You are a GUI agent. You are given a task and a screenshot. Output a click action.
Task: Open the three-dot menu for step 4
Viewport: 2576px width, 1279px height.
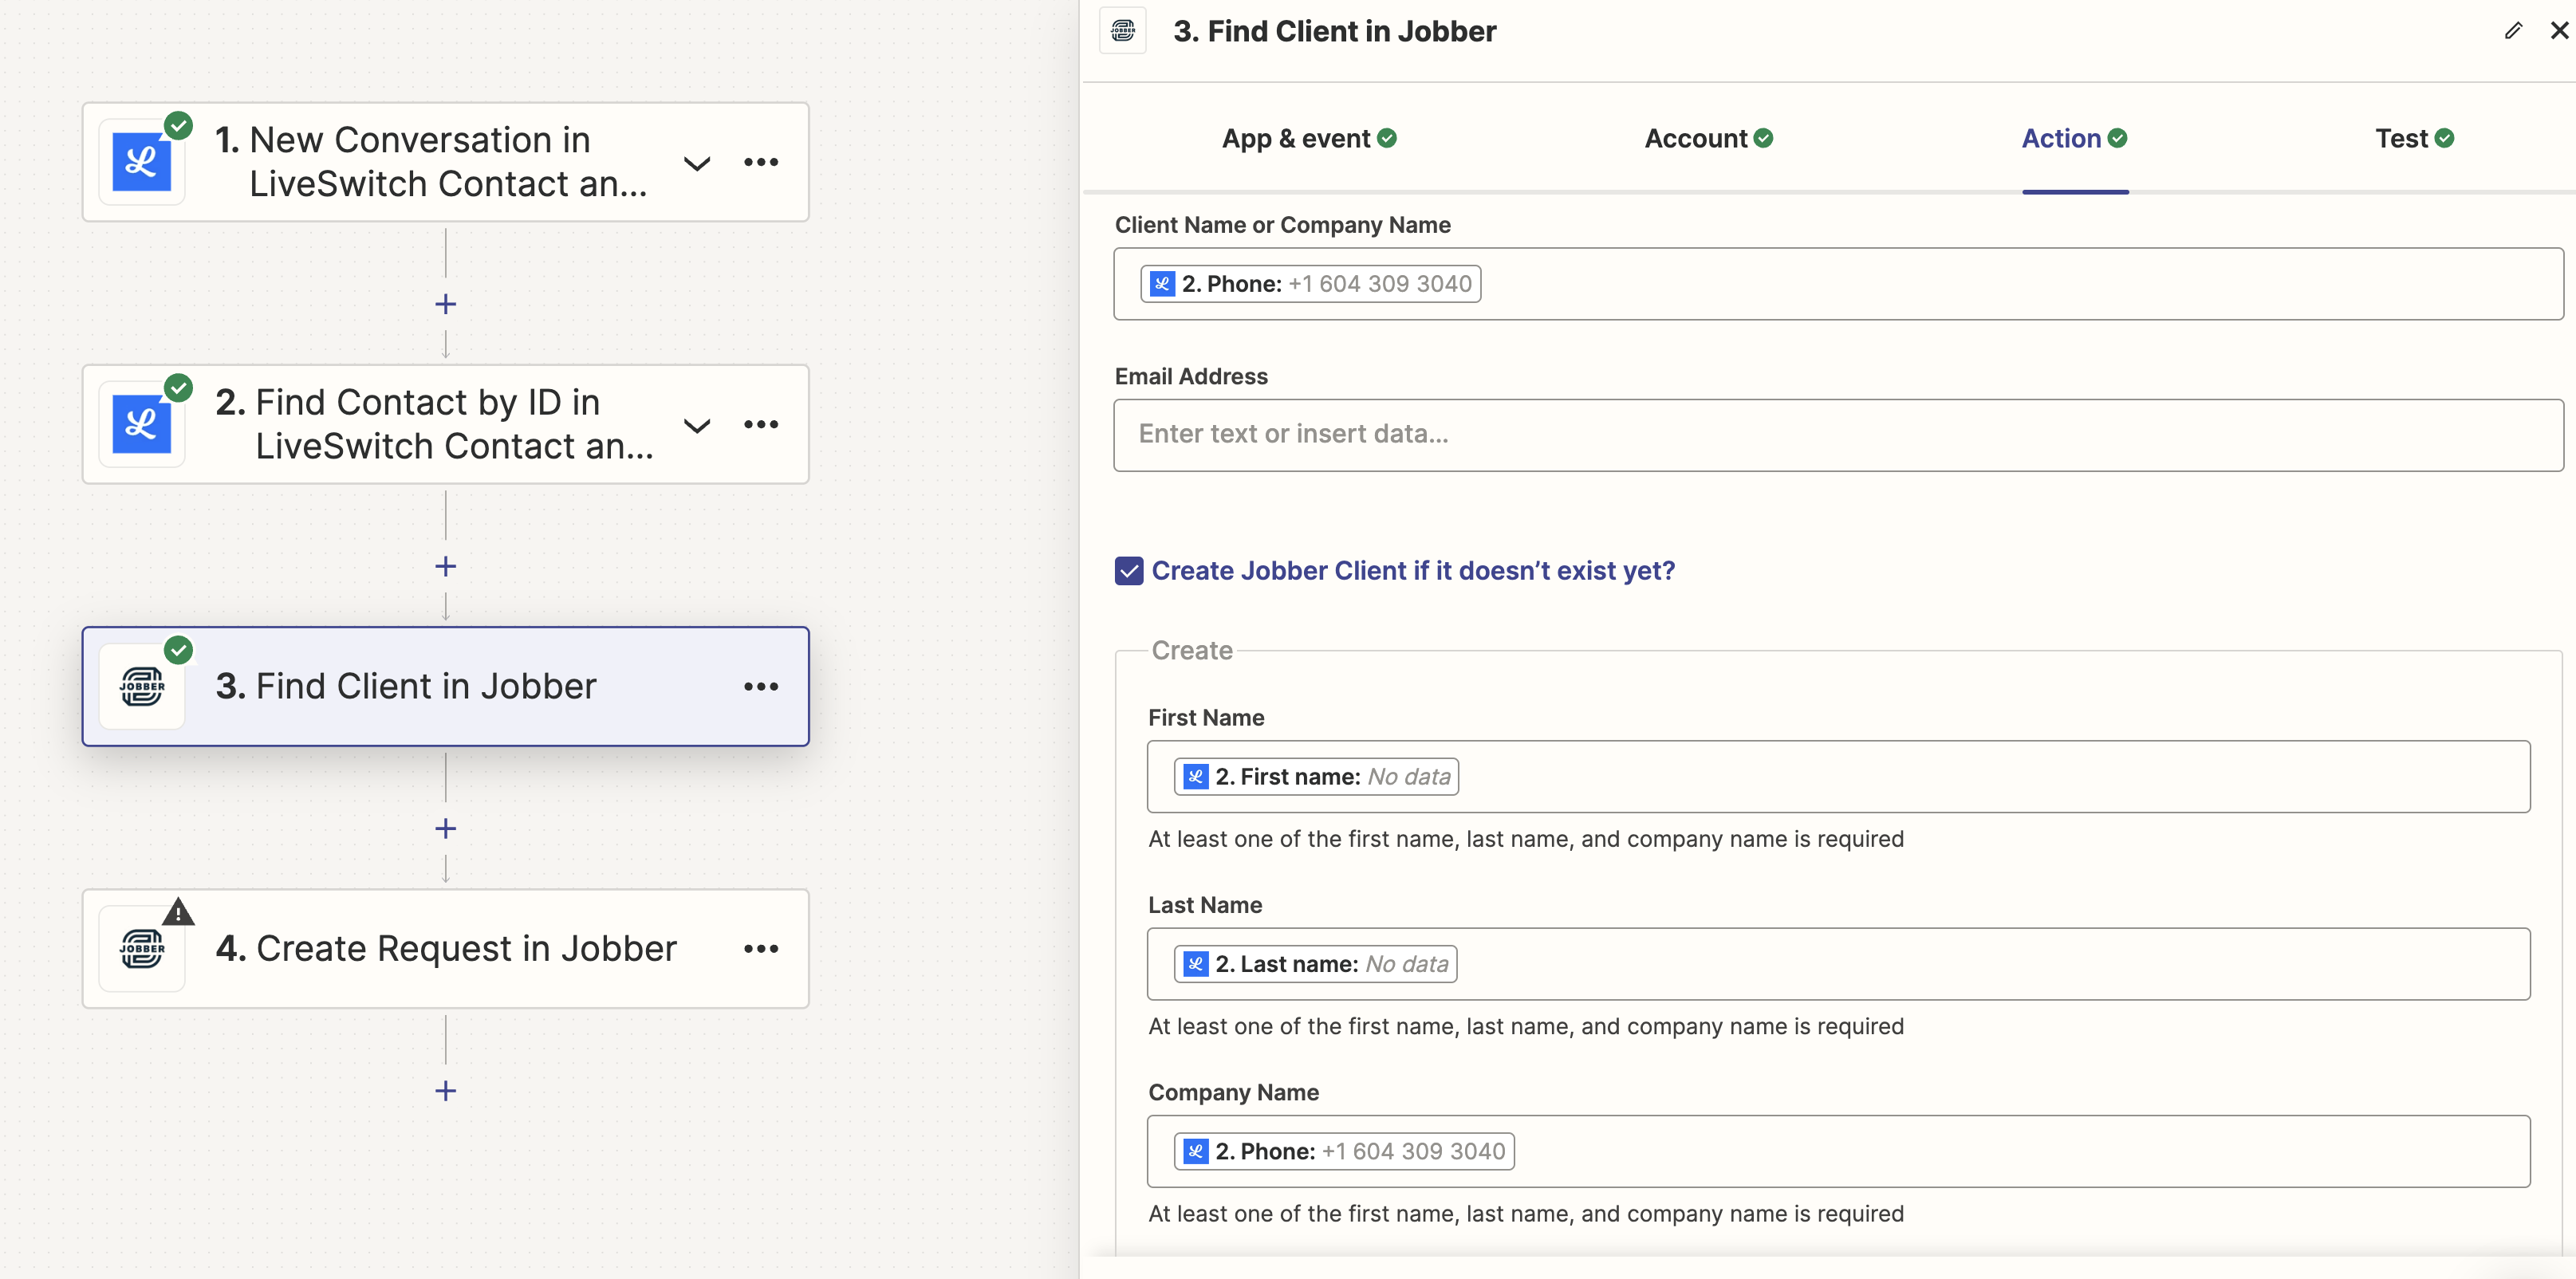tap(761, 948)
